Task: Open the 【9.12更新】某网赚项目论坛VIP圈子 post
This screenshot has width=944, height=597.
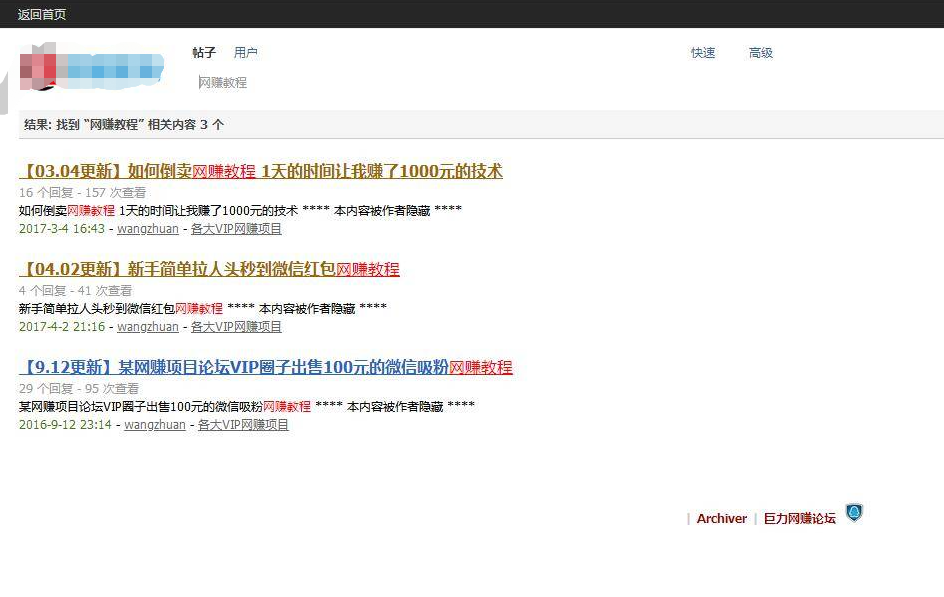Action: pyautogui.click(x=266, y=367)
